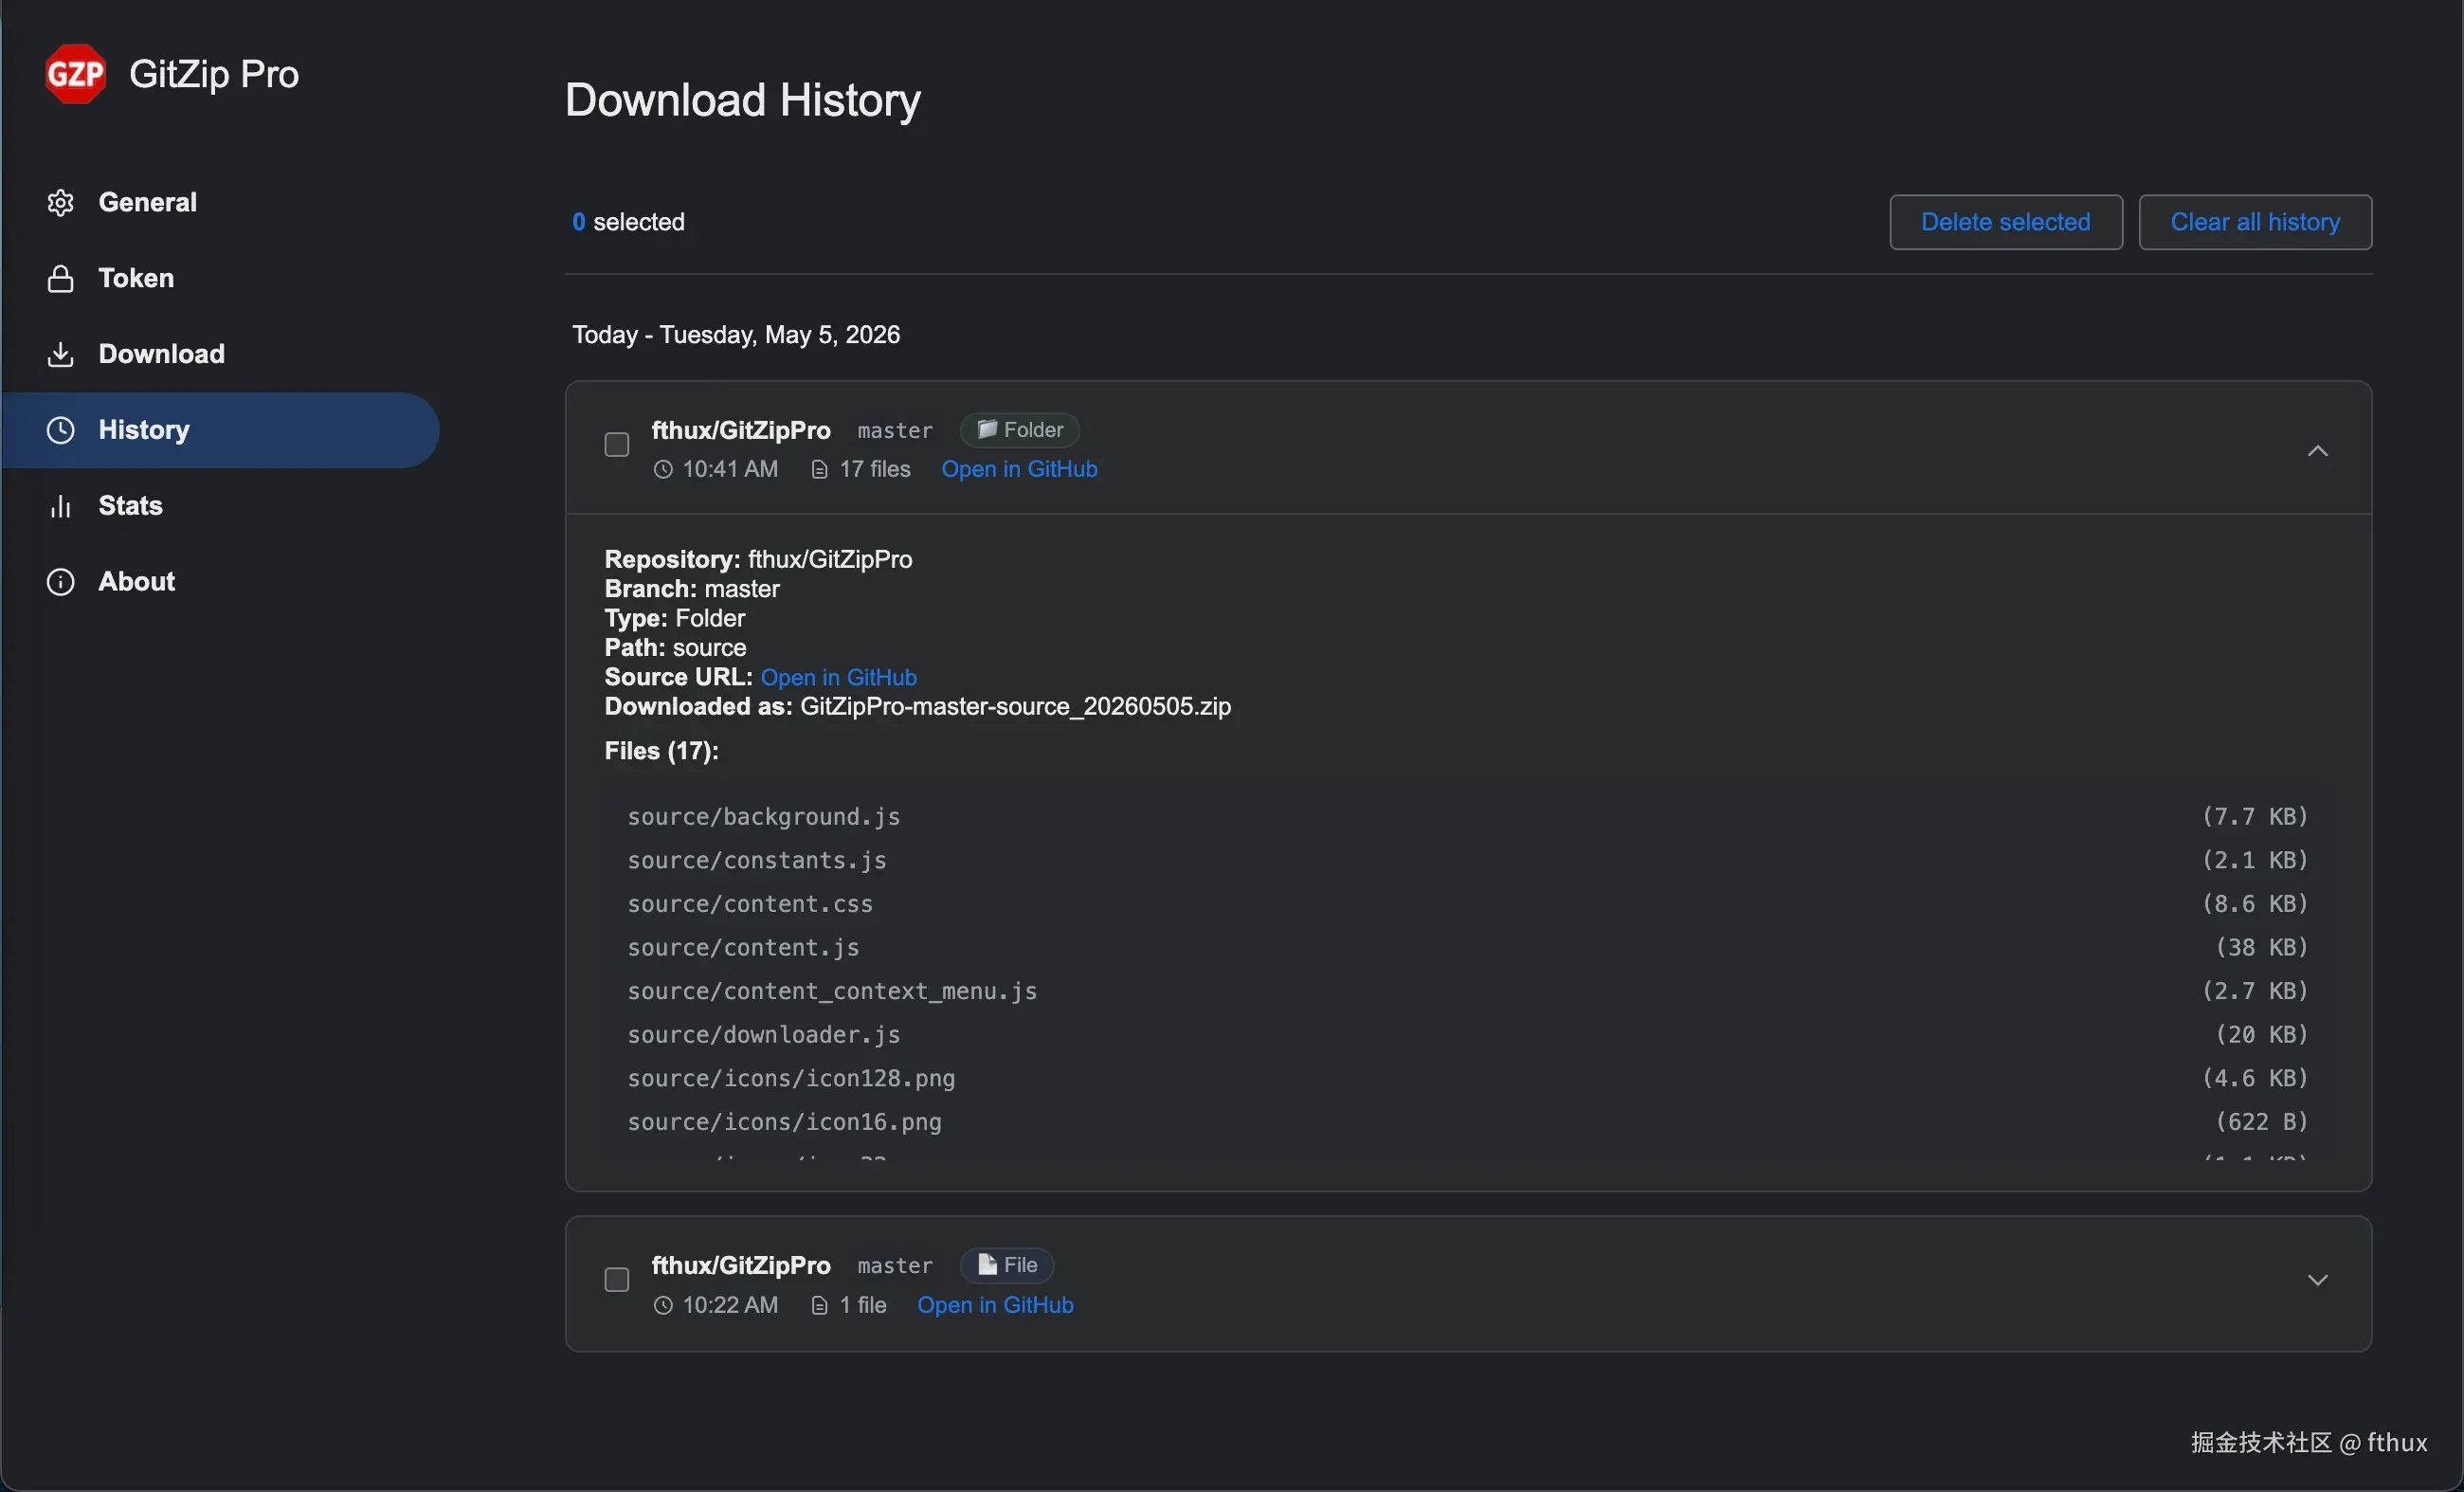Click the source/content.css file row
Image resolution: width=2464 pixels, height=1492 pixels.
click(1467, 904)
